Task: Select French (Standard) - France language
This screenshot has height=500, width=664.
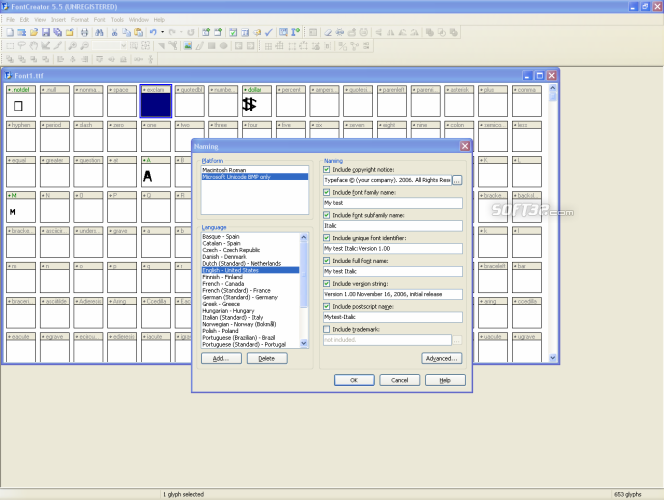Action: [x=251, y=290]
